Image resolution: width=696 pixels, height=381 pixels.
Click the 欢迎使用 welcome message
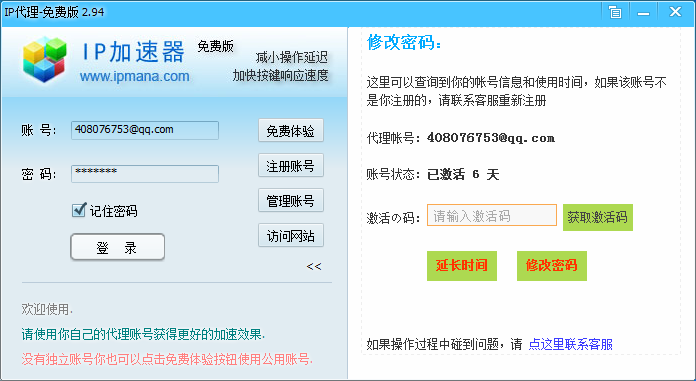(x=47, y=309)
